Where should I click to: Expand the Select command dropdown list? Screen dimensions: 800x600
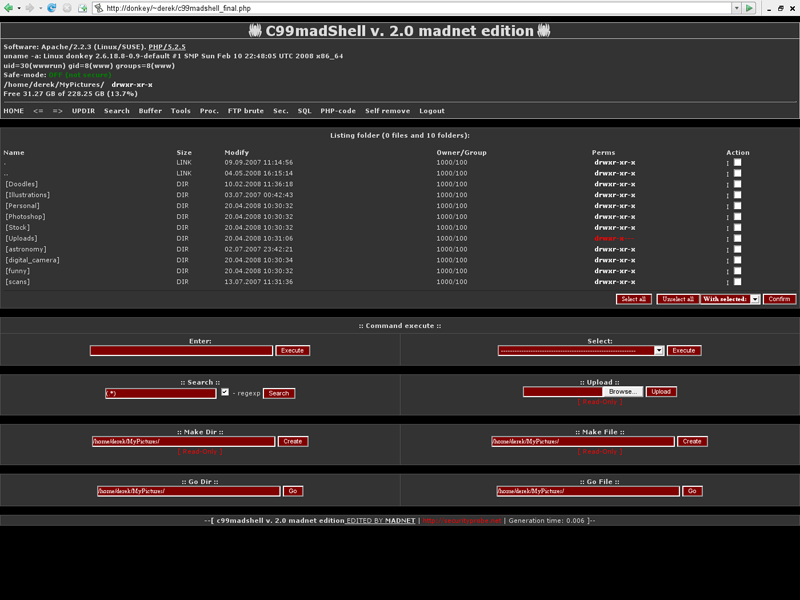(x=659, y=351)
